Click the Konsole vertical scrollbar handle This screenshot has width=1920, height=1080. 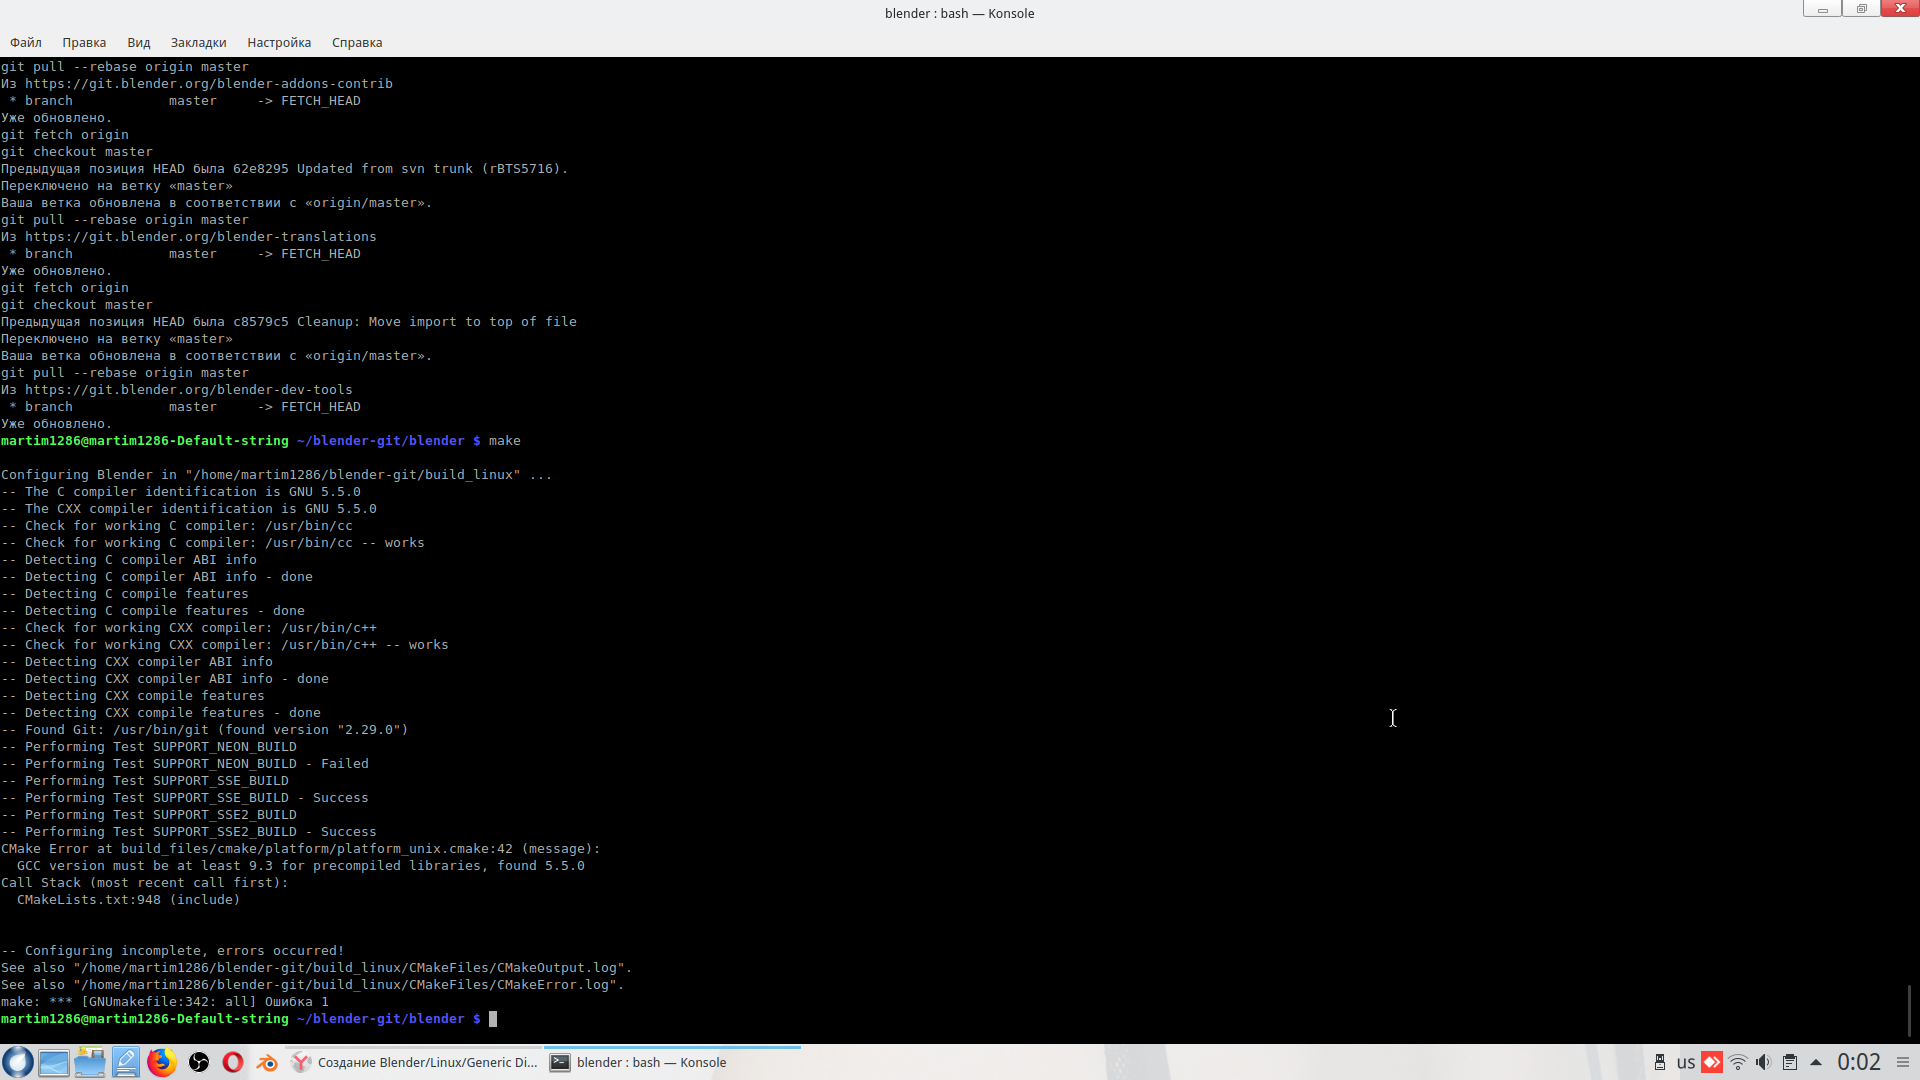point(1910,1010)
